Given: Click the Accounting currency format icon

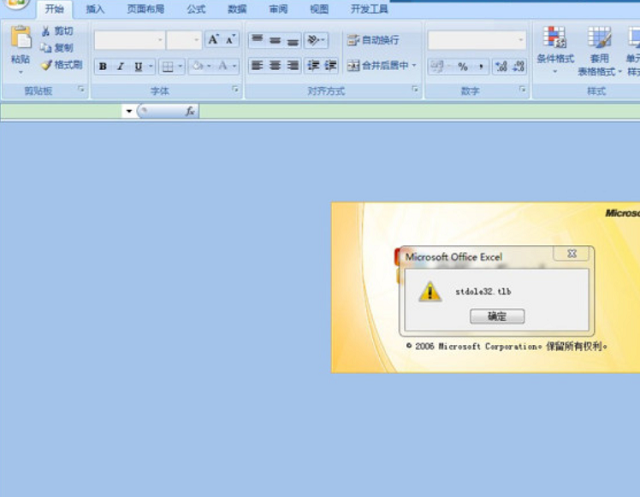Looking at the screenshot, I should 436,66.
